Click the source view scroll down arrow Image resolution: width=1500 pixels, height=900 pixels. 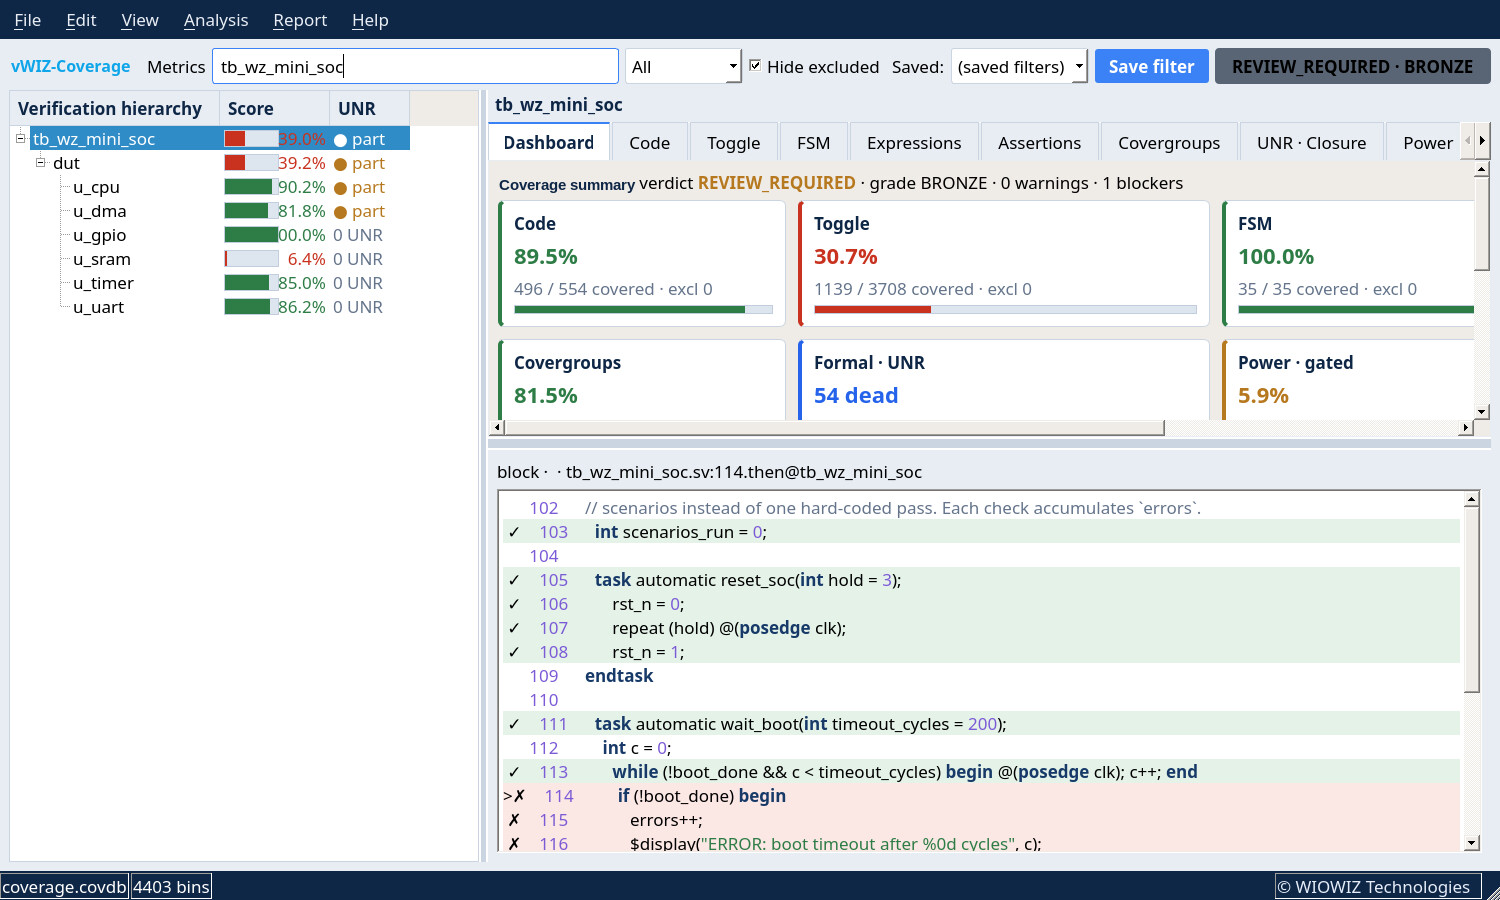tap(1471, 843)
